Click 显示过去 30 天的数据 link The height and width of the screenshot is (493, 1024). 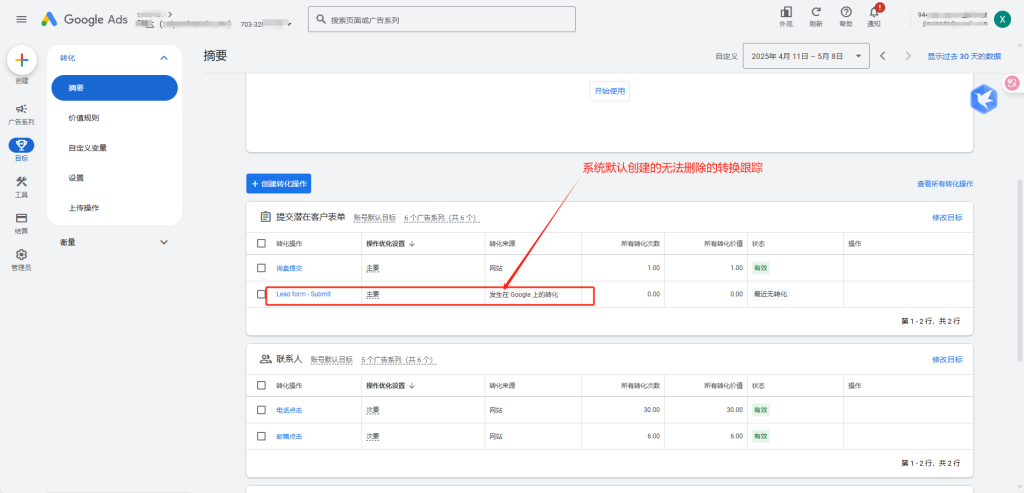pos(964,56)
